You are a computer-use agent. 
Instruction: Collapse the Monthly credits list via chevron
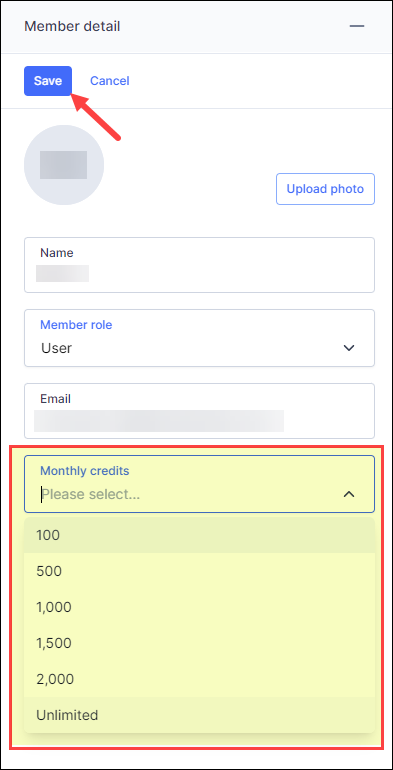click(x=349, y=494)
